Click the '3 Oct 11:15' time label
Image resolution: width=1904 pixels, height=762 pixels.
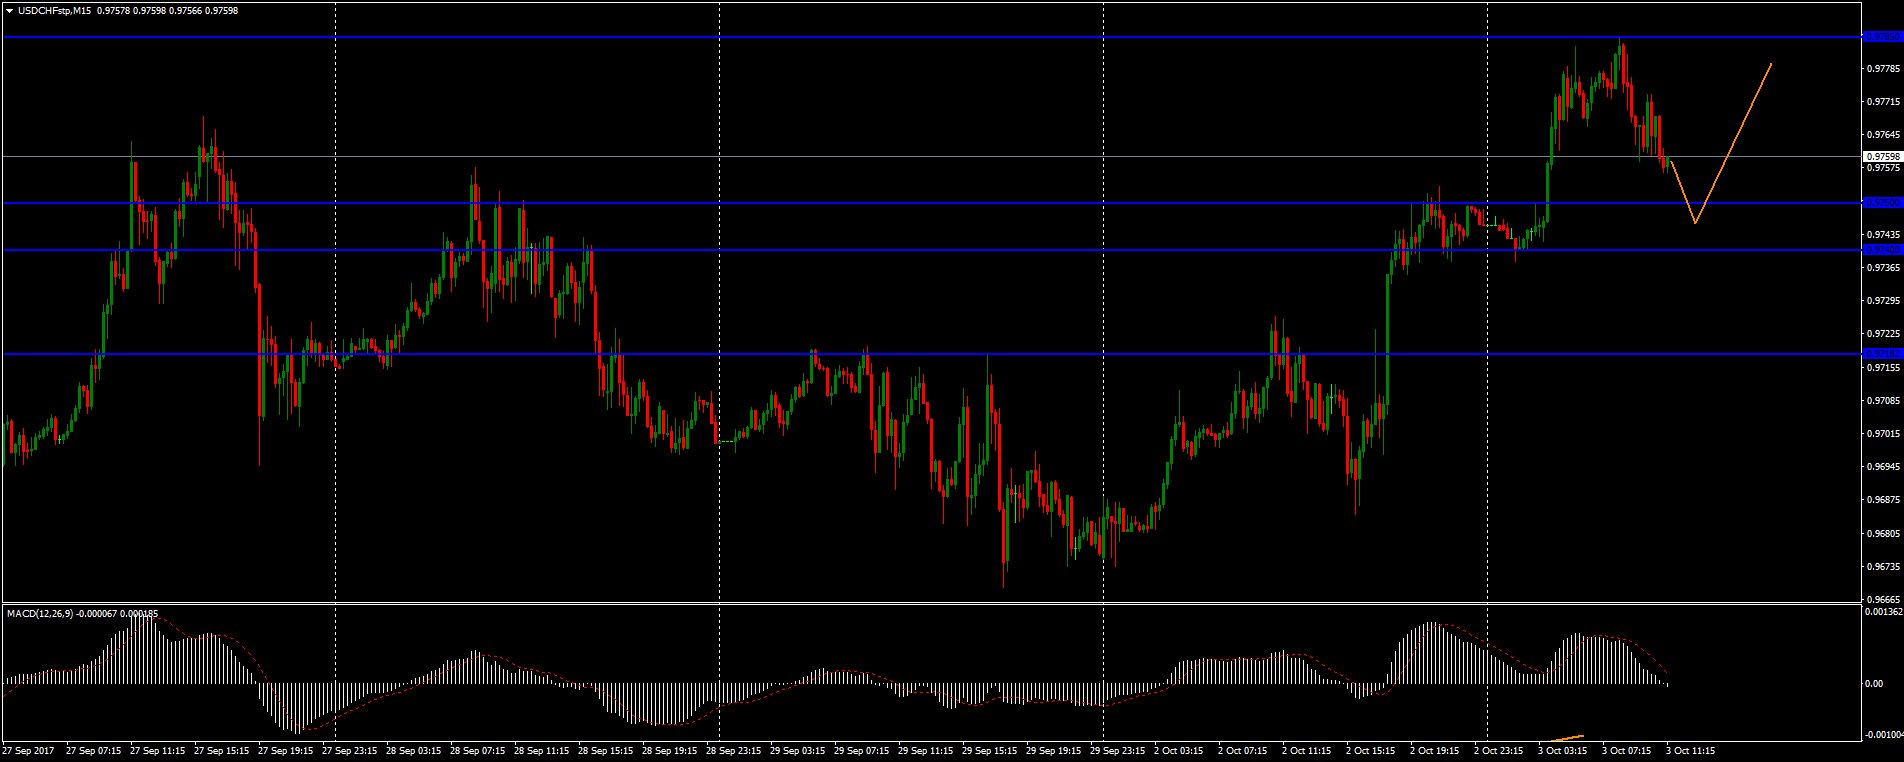point(1690,750)
